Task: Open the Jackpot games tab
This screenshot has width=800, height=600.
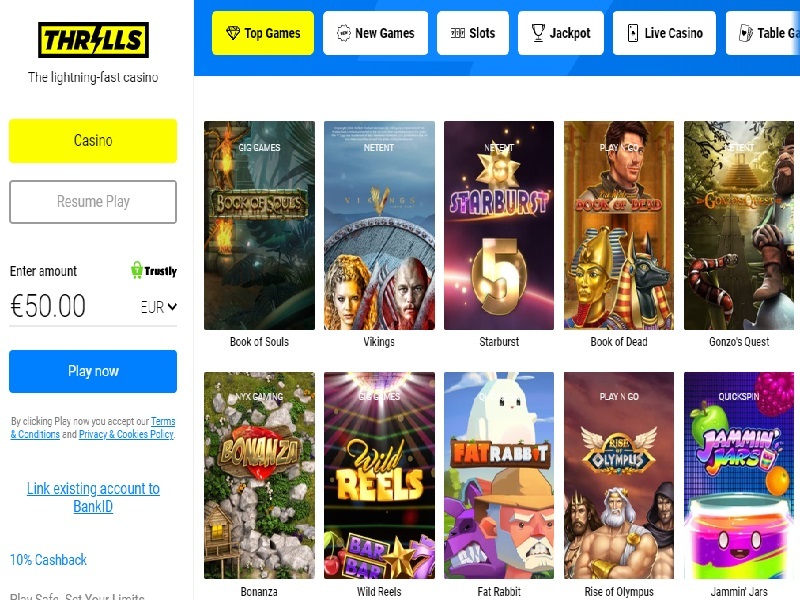Action: coord(561,33)
